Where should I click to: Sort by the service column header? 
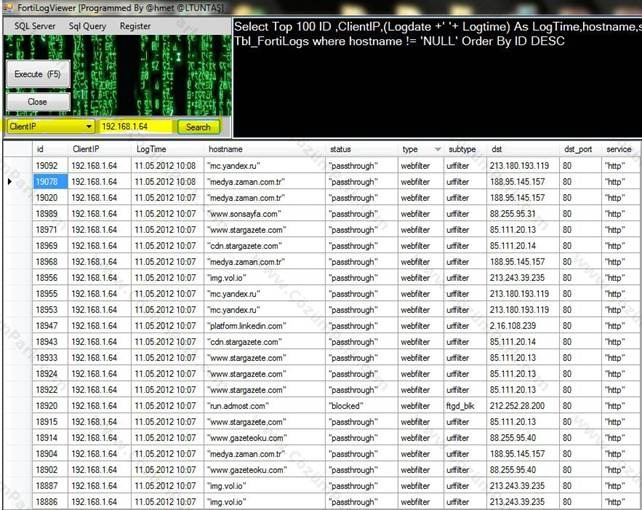click(619, 149)
